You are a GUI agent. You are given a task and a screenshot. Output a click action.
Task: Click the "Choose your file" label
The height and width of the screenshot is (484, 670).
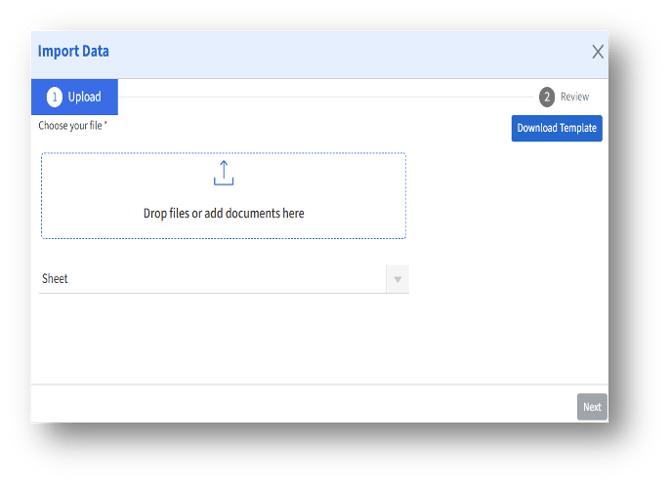point(70,125)
